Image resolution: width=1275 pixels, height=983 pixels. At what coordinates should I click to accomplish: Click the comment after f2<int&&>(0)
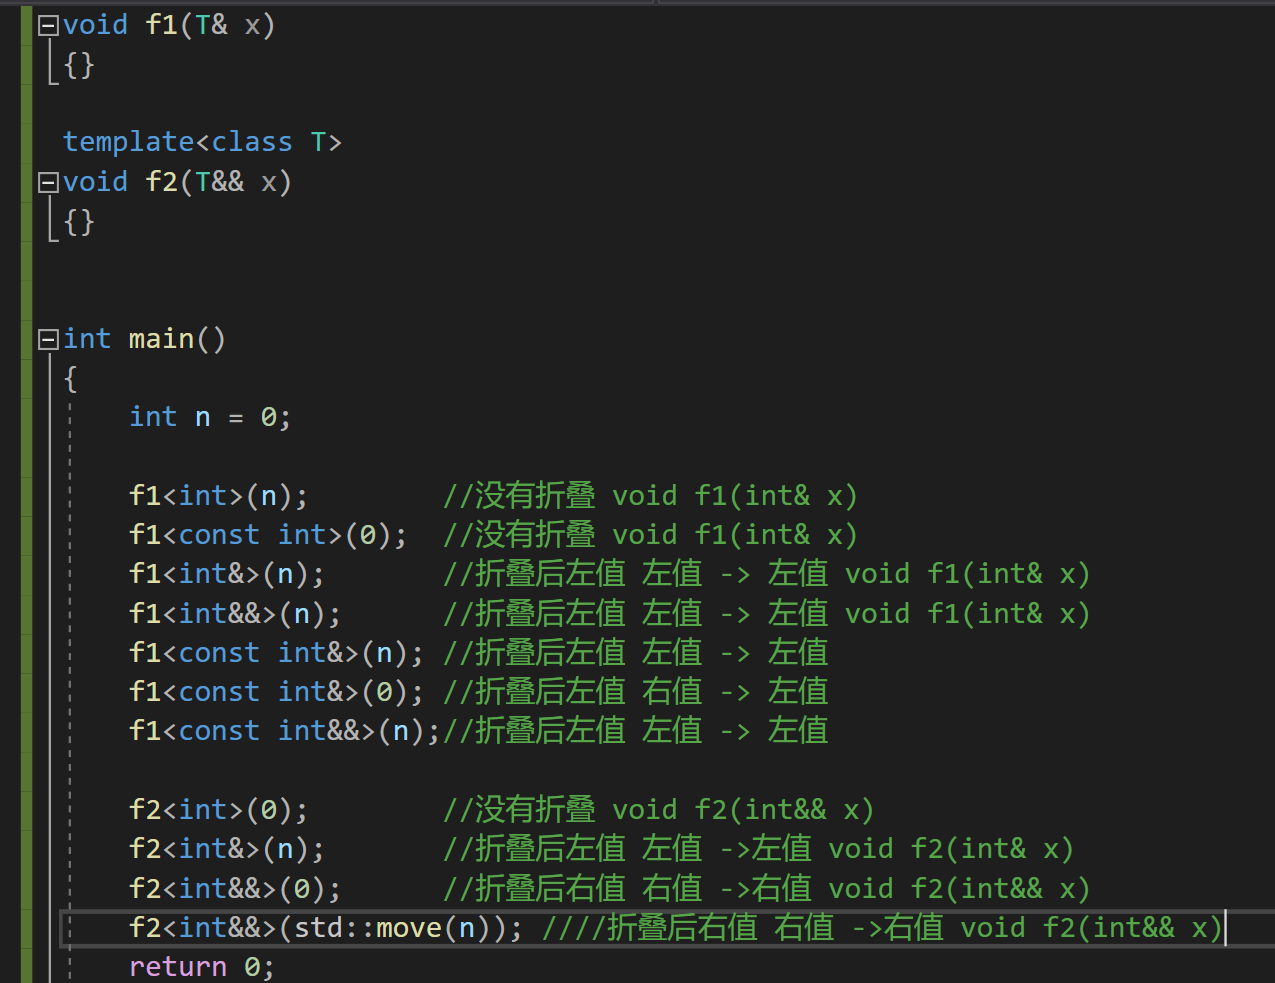pyautogui.click(x=766, y=889)
